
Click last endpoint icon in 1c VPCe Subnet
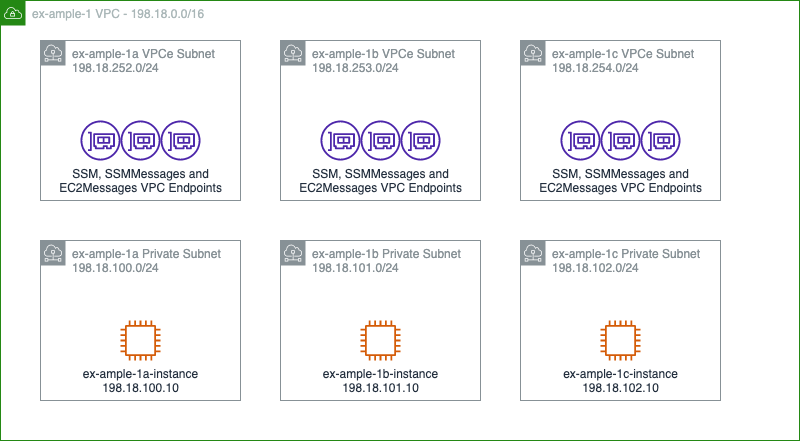[x=661, y=140]
